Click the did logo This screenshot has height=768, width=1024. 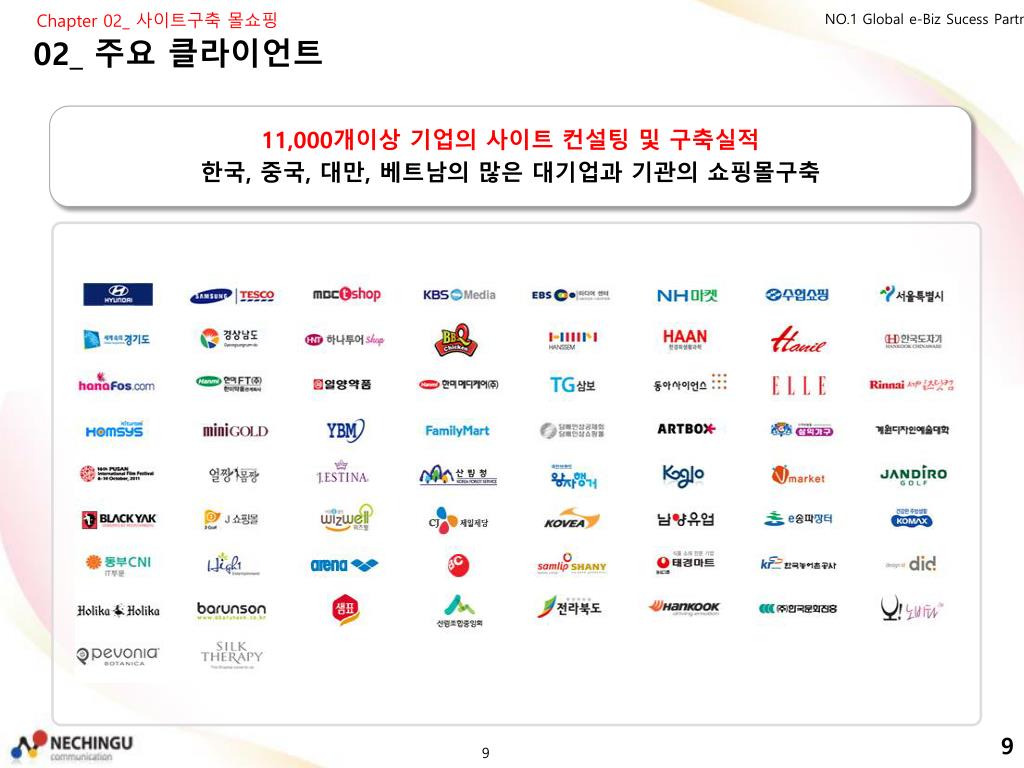point(912,563)
